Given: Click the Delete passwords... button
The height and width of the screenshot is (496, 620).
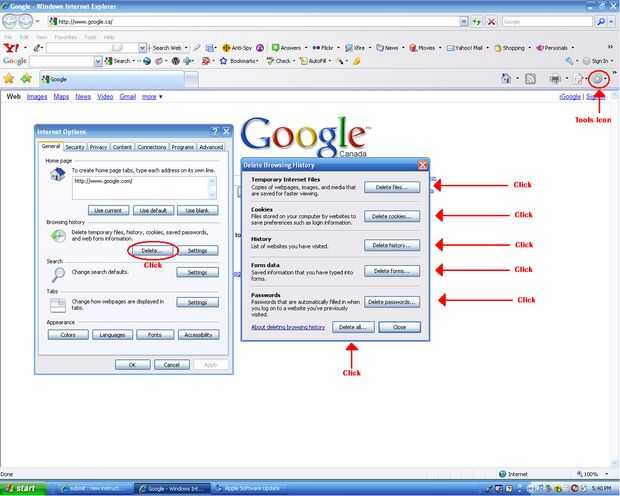Looking at the screenshot, I should point(391,302).
